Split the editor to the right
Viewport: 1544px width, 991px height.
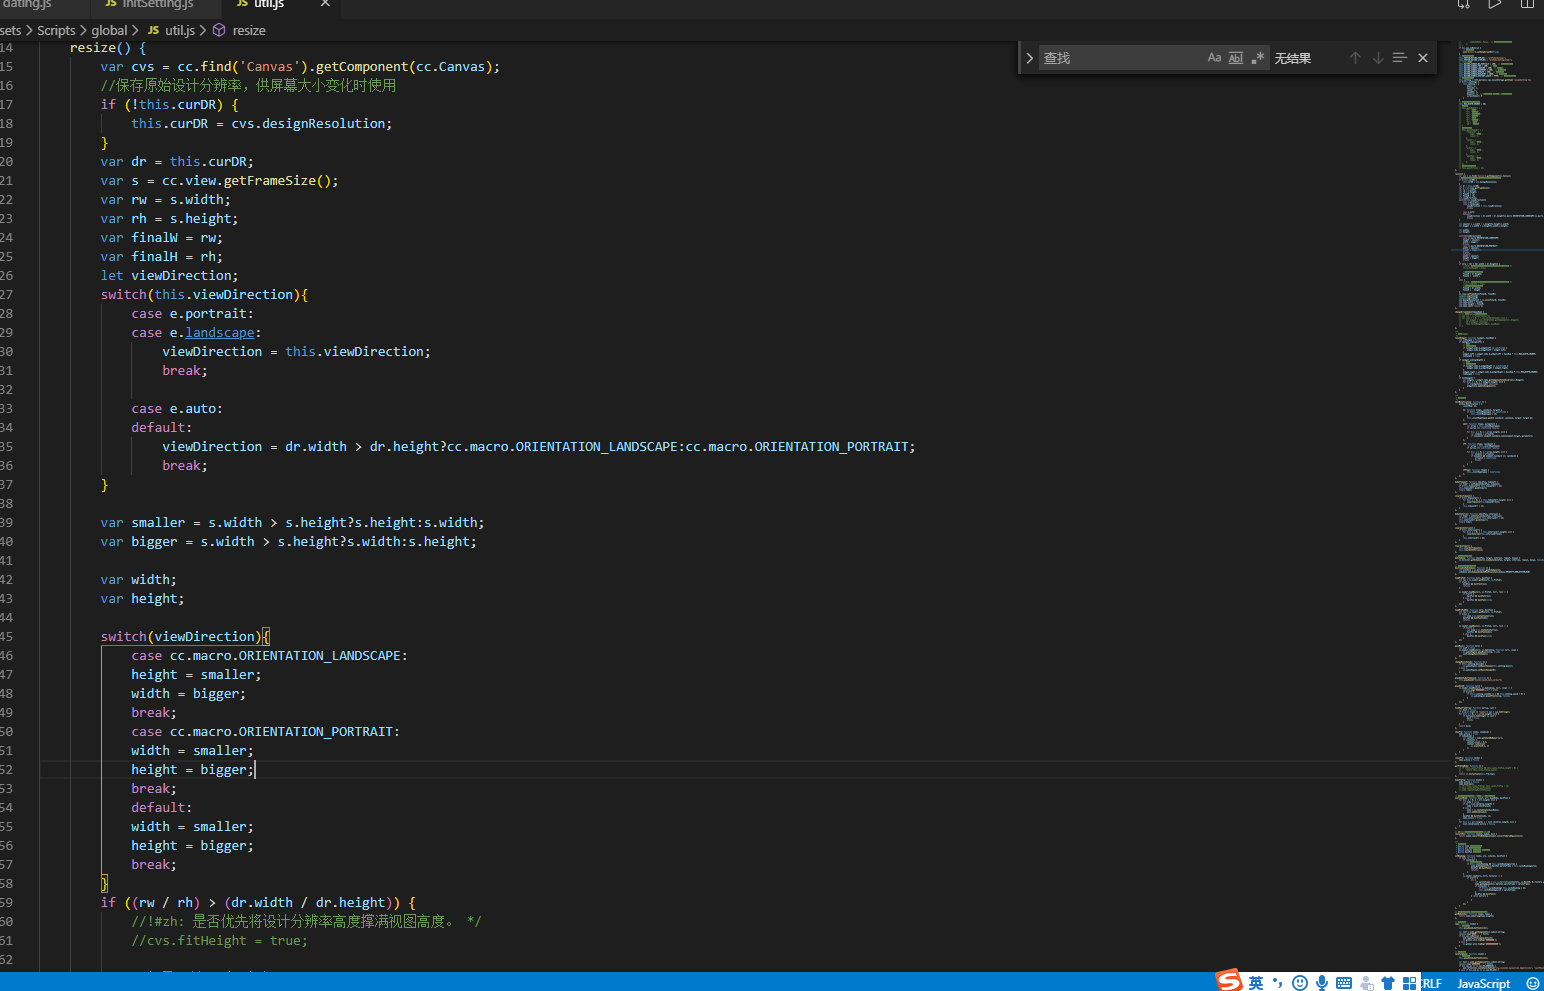point(1527,4)
